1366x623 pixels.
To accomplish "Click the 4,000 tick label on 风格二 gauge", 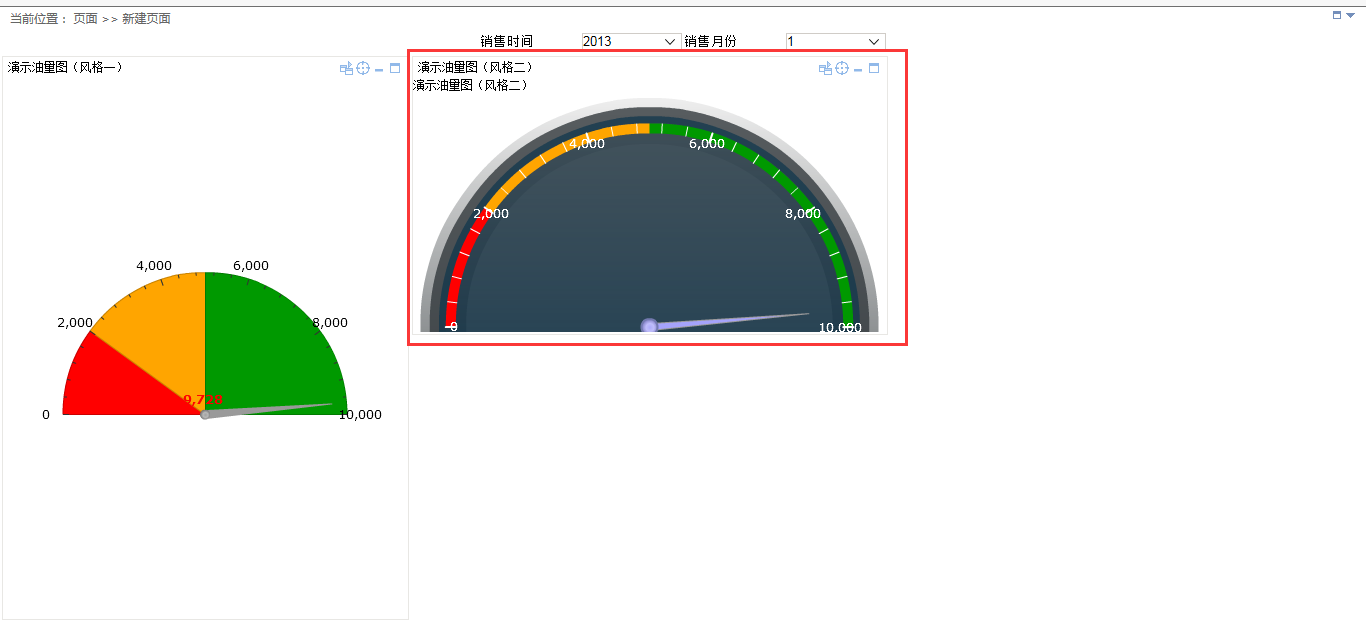I will click(x=587, y=144).
